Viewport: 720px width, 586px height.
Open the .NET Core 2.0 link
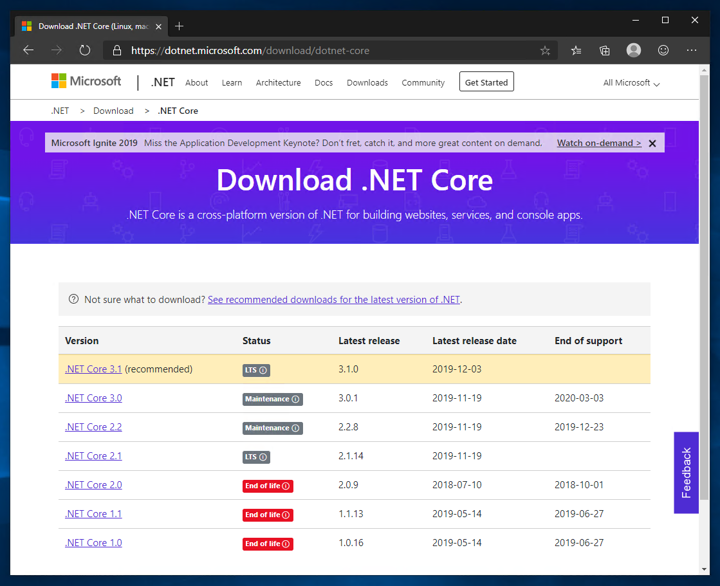[x=93, y=485]
